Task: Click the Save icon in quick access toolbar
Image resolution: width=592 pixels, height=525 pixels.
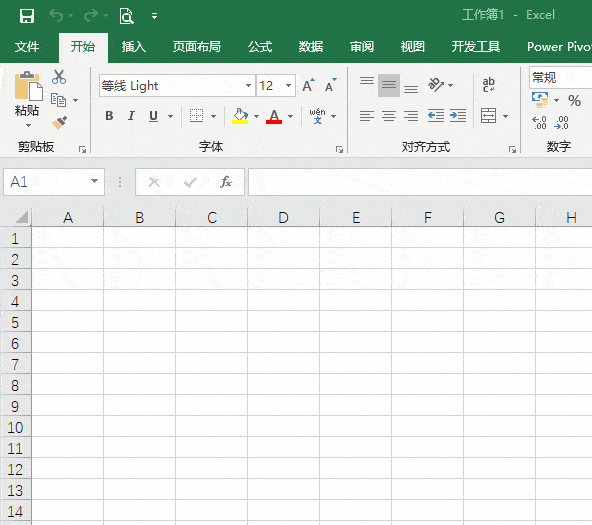Action: click(x=27, y=16)
